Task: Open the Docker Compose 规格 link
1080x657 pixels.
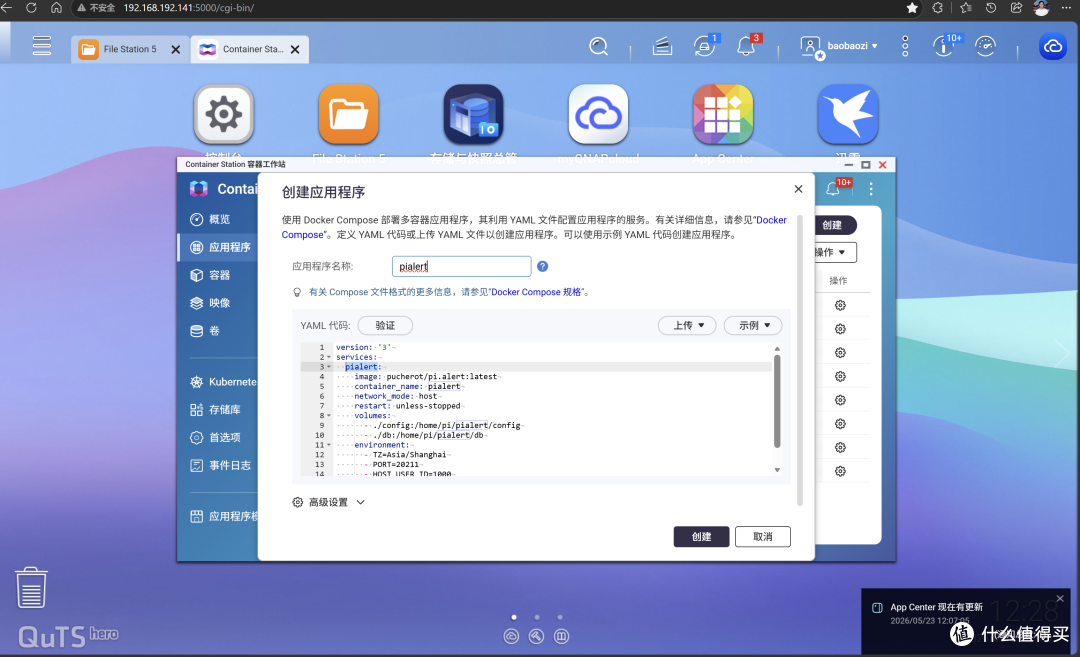Action: [537, 292]
